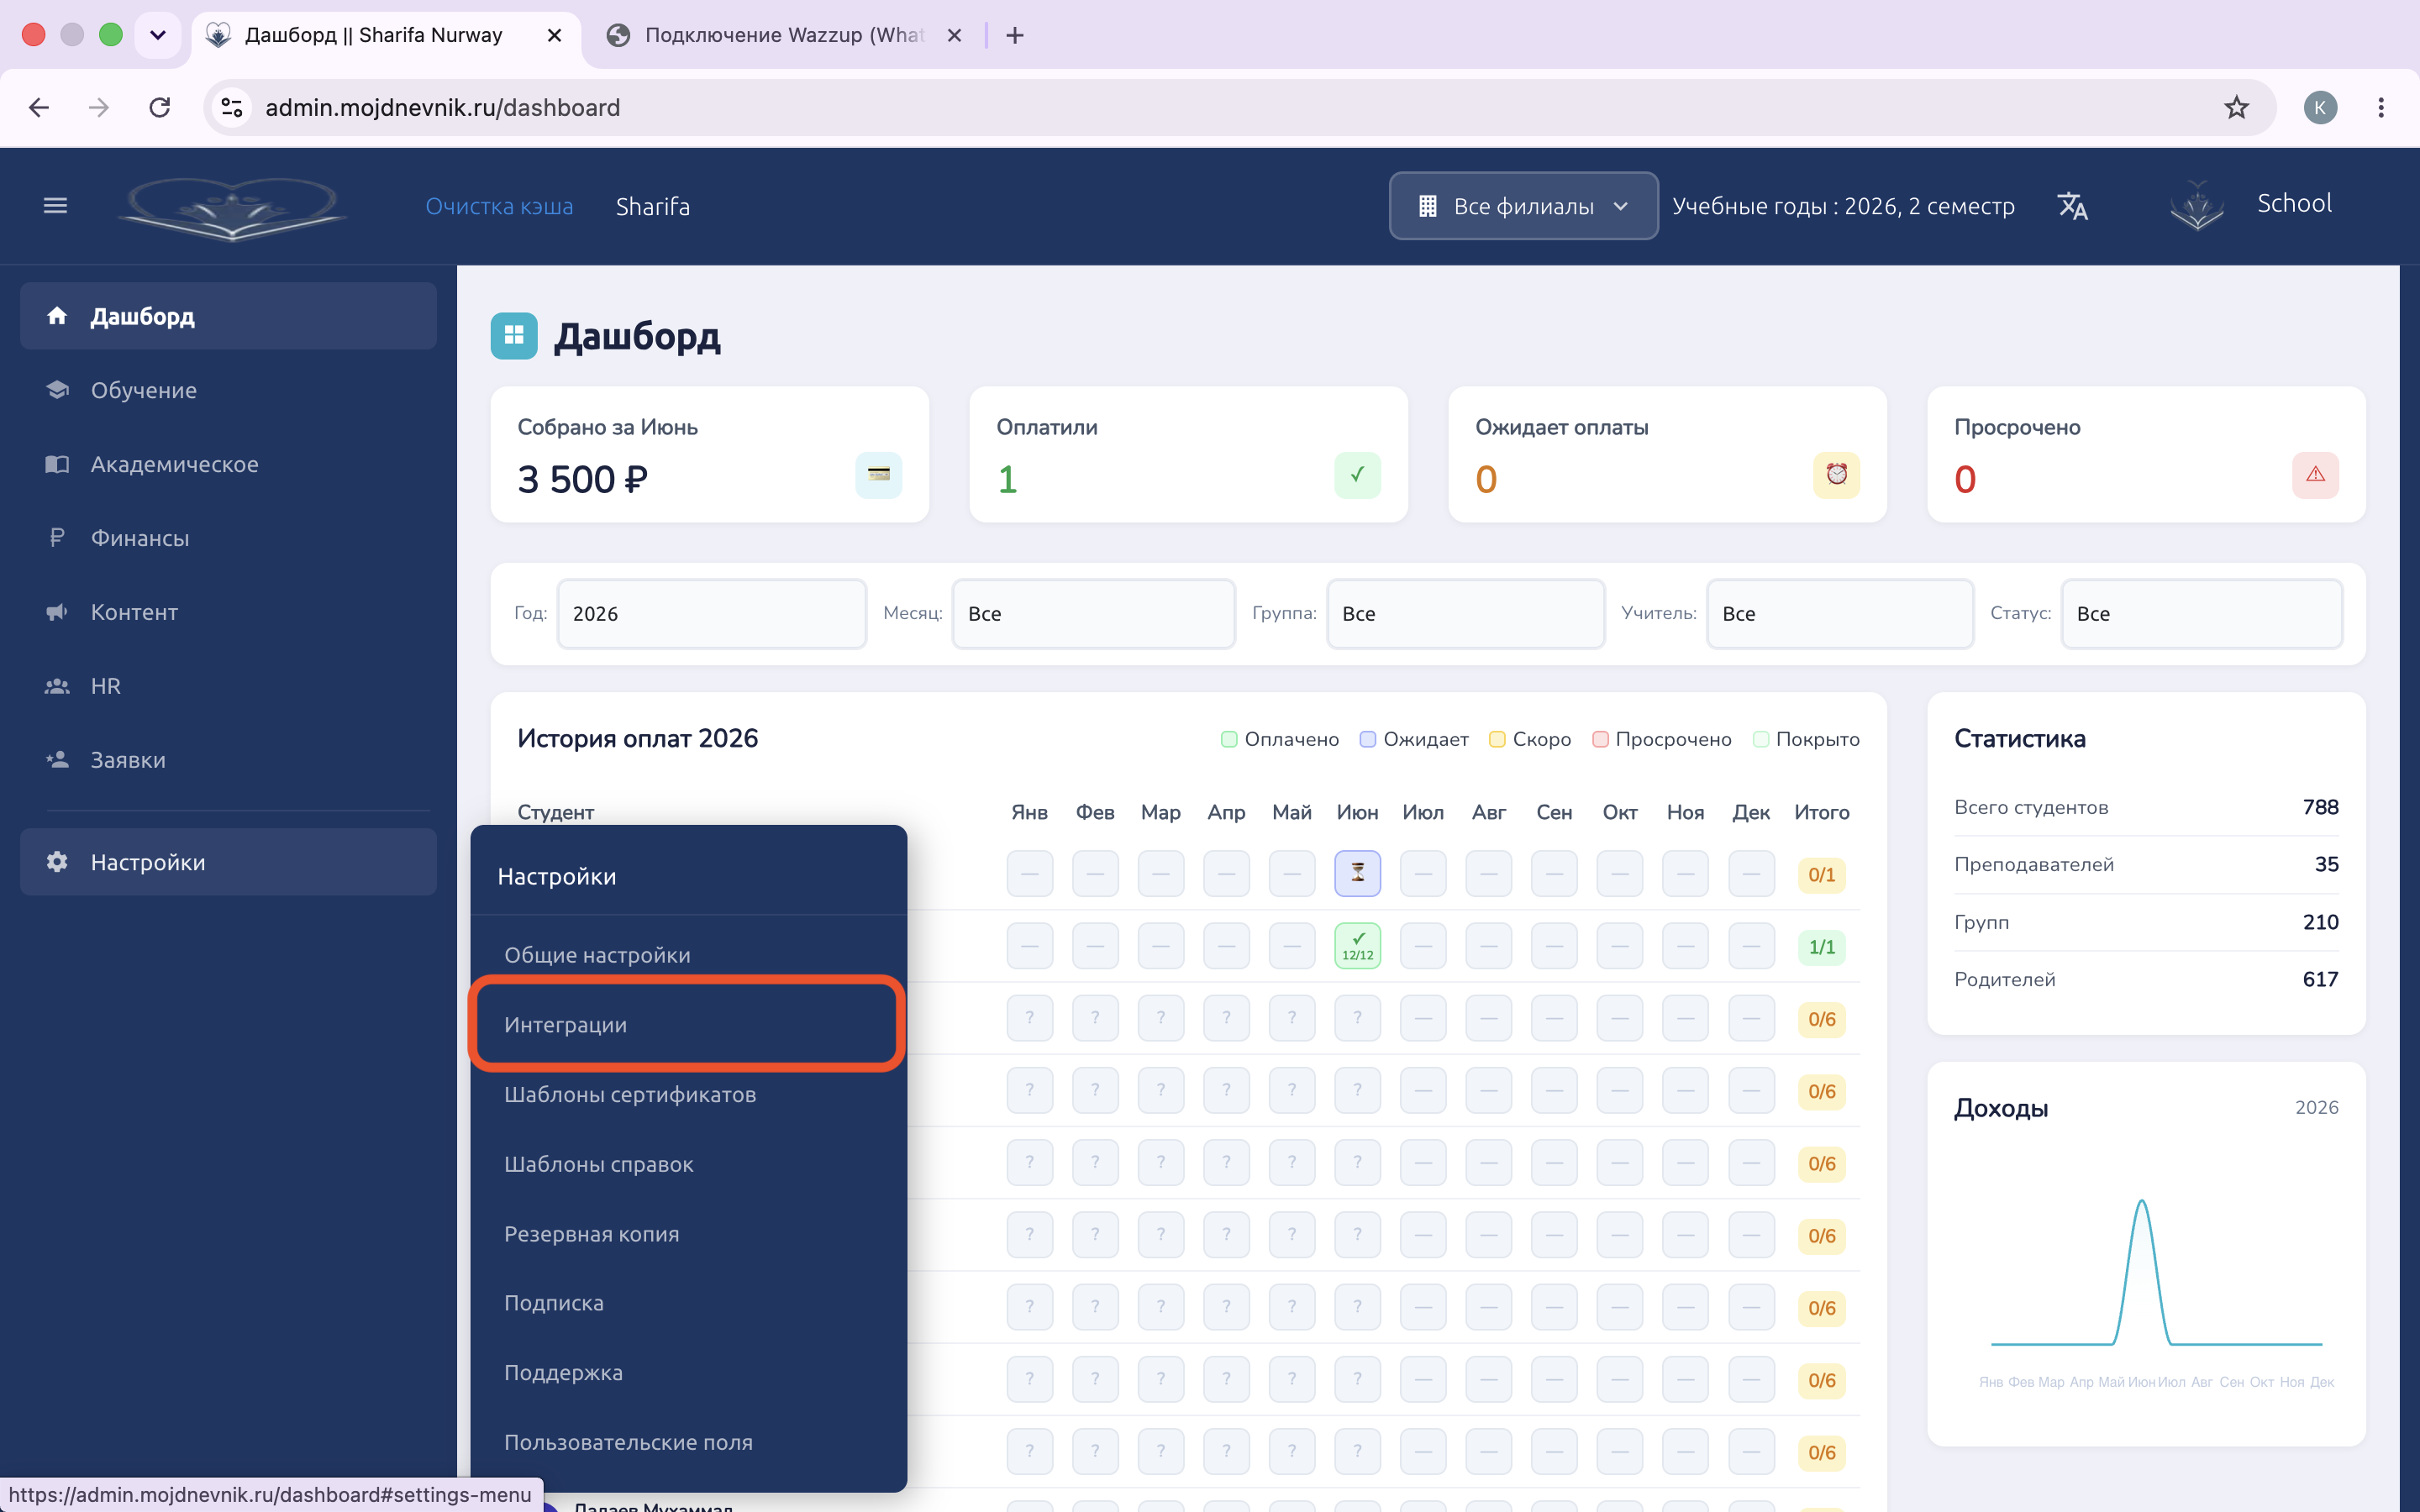Click the Покрыто legend marker
The height and width of the screenshot is (1512, 2420).
point(1761,739)
